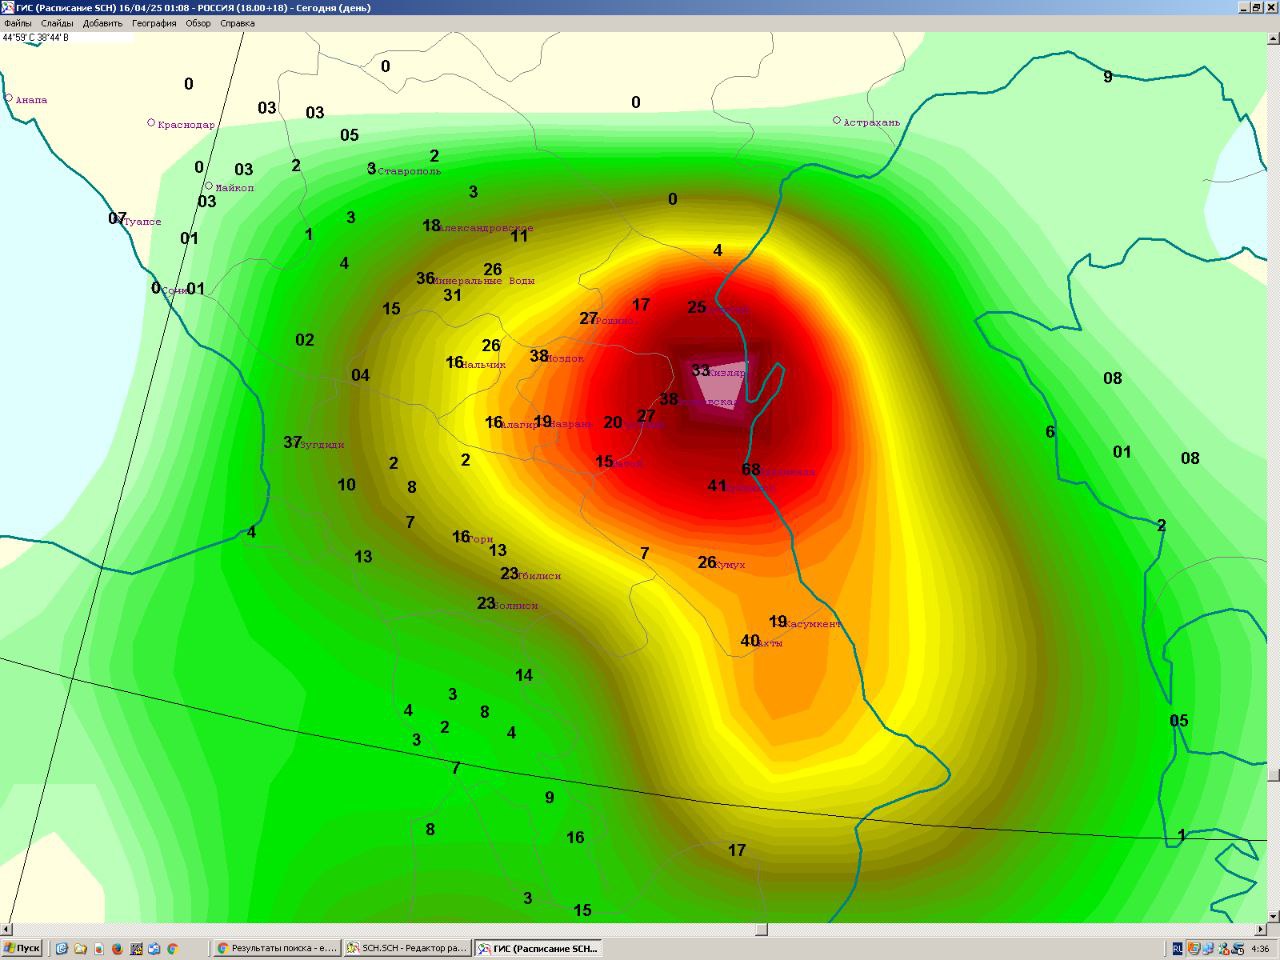Open the География menu
Viewport: 1280px width, 960px height.
pos(154,23)
